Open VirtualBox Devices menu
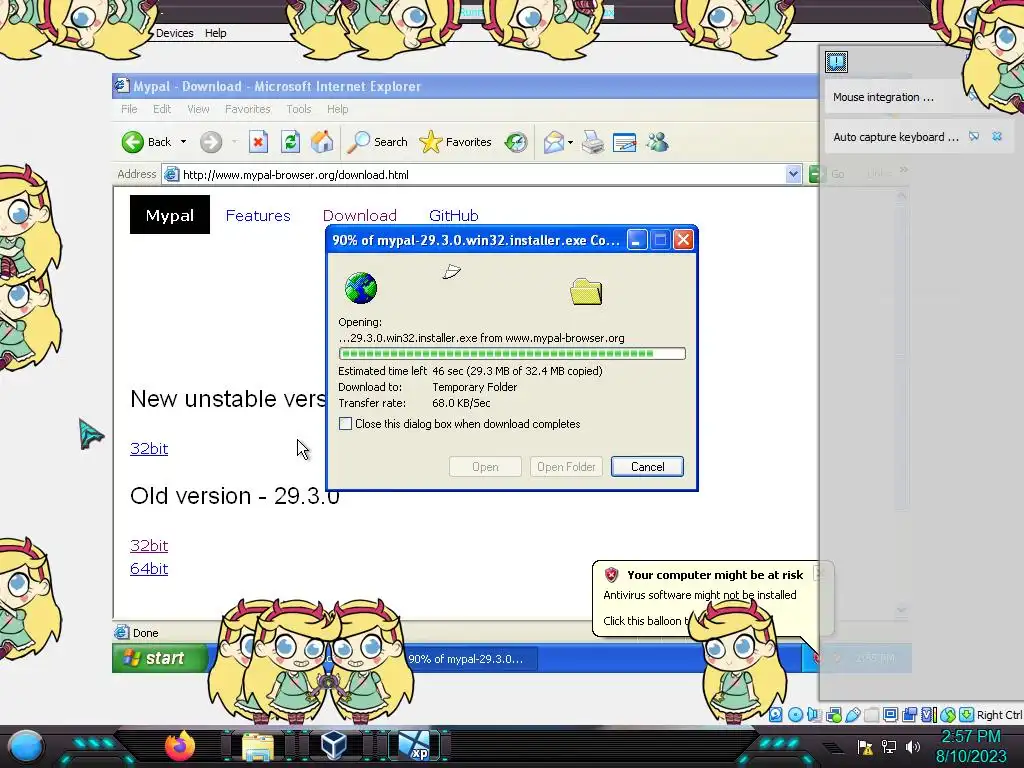The image size is (1024, 768). click(174, 33)
